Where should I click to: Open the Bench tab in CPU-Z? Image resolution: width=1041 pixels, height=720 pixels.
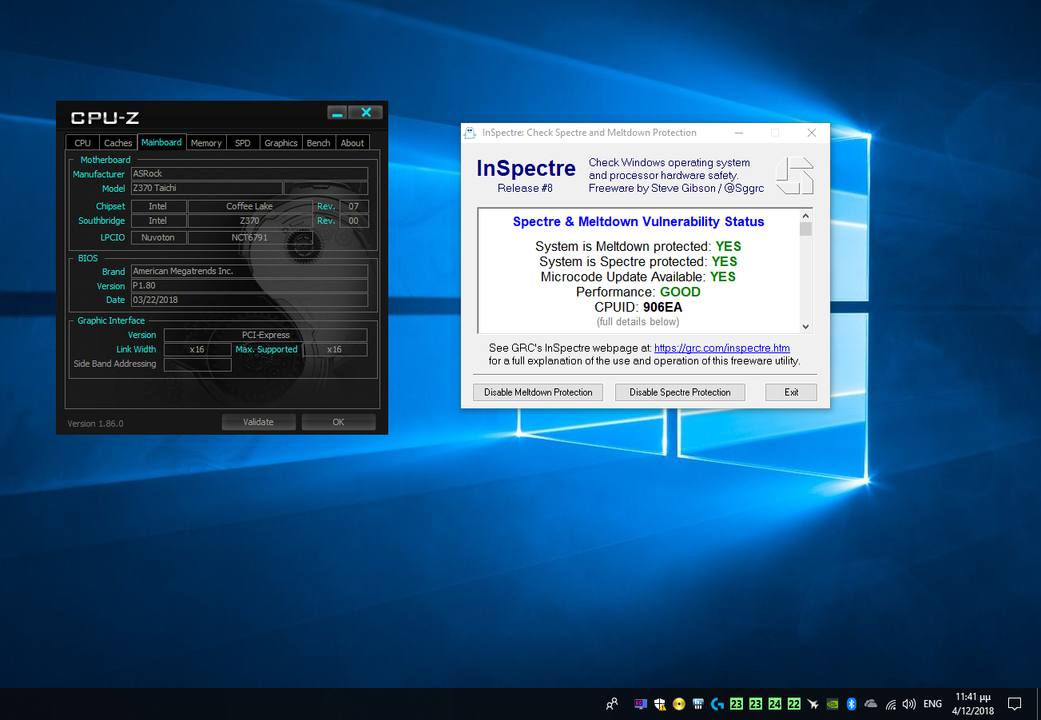coord(319,143)
